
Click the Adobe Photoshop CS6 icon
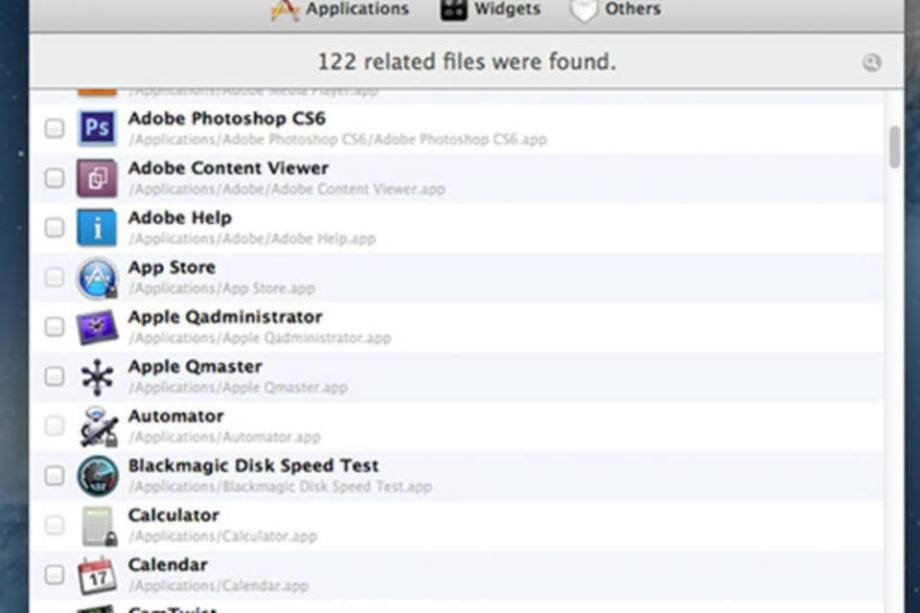(x=97, y=128)
